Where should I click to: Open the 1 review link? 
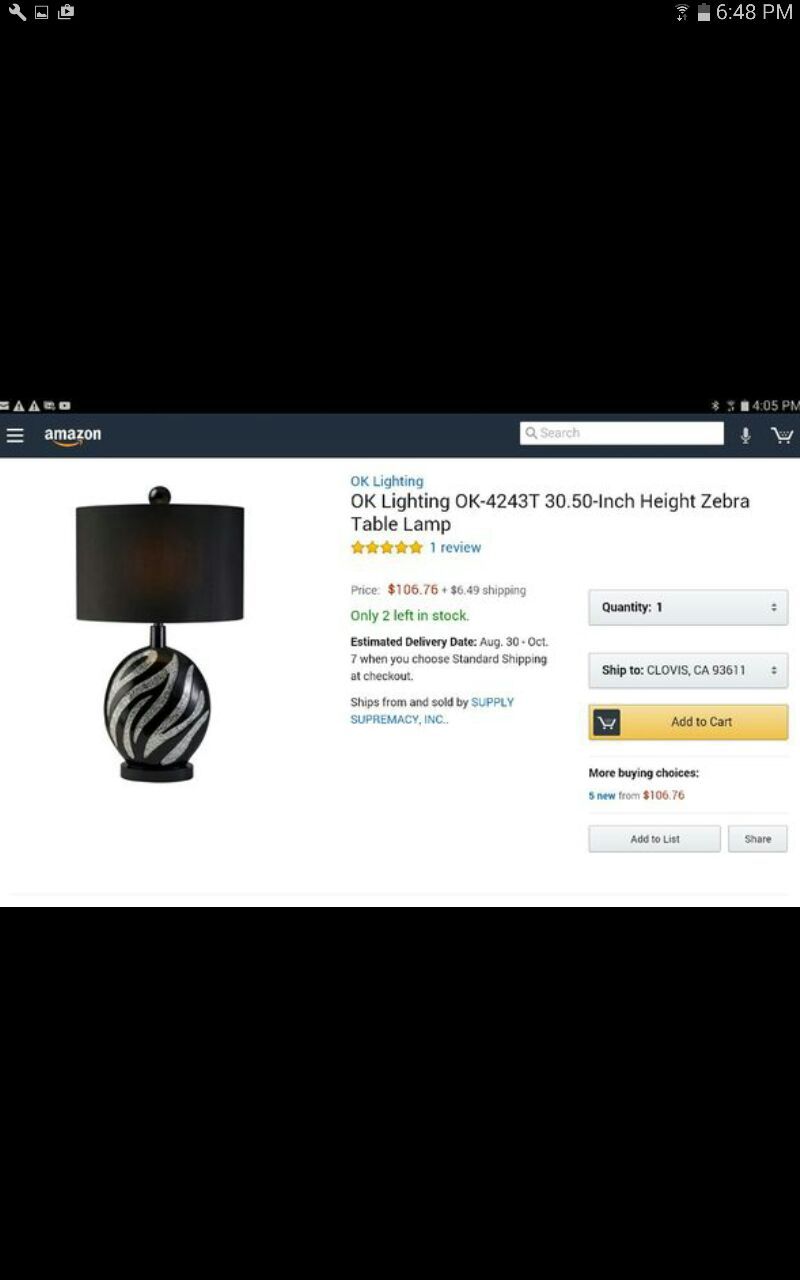click(x=455, y=547)
